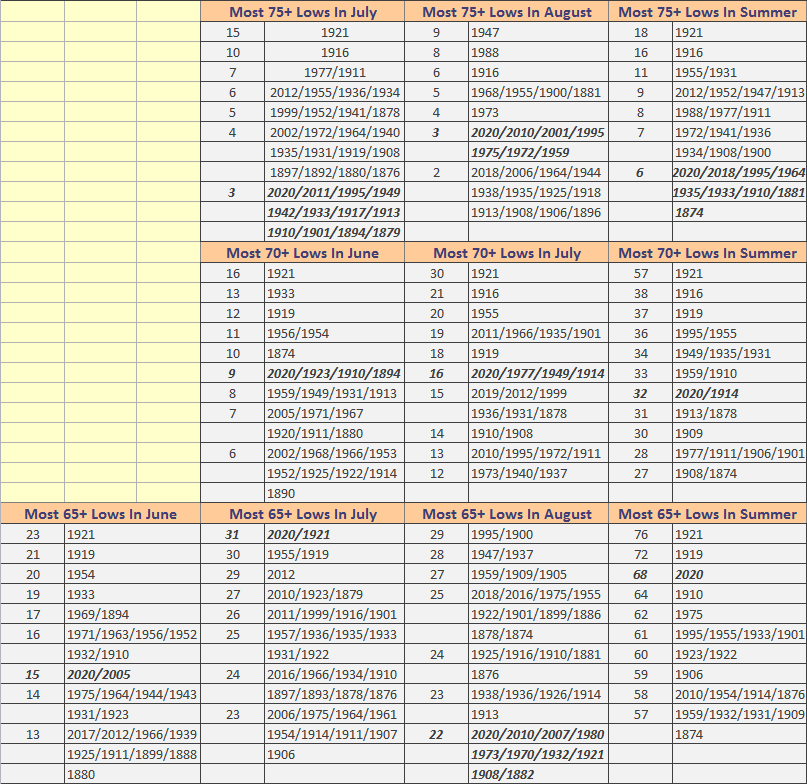The image size is (807, 784).
Task: Click cell '2010/1995/1972/1911'
Action: pyautogui.click(x=538, y=454)
